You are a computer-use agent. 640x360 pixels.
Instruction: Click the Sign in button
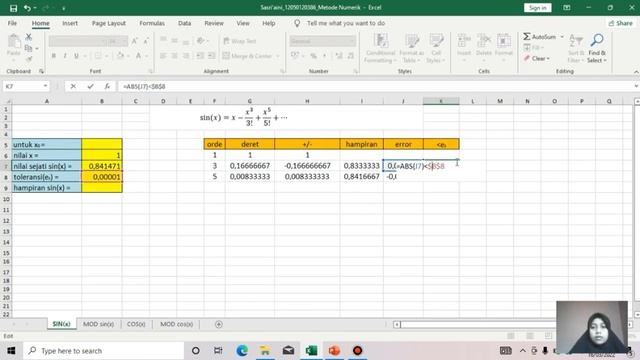(538, 8)
